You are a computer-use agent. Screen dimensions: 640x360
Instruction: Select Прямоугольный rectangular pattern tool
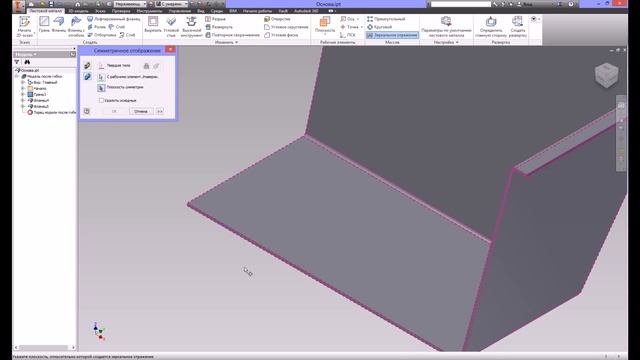(386, 19)
